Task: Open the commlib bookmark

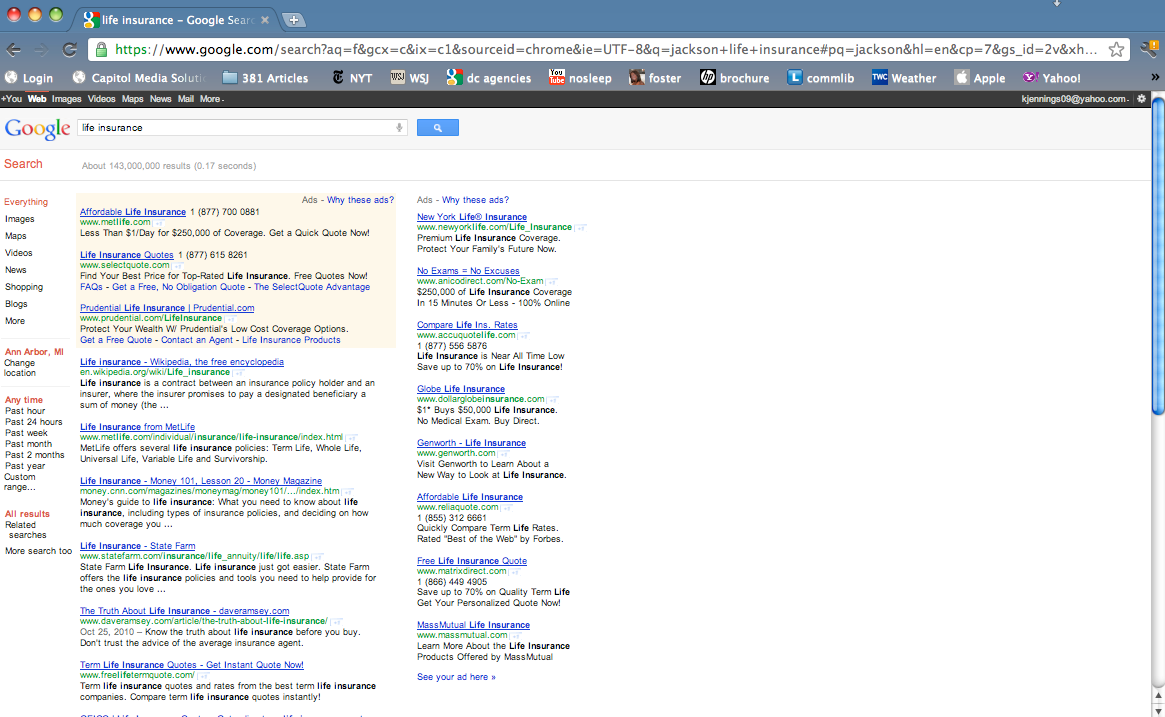Action: tap(821, 78)
